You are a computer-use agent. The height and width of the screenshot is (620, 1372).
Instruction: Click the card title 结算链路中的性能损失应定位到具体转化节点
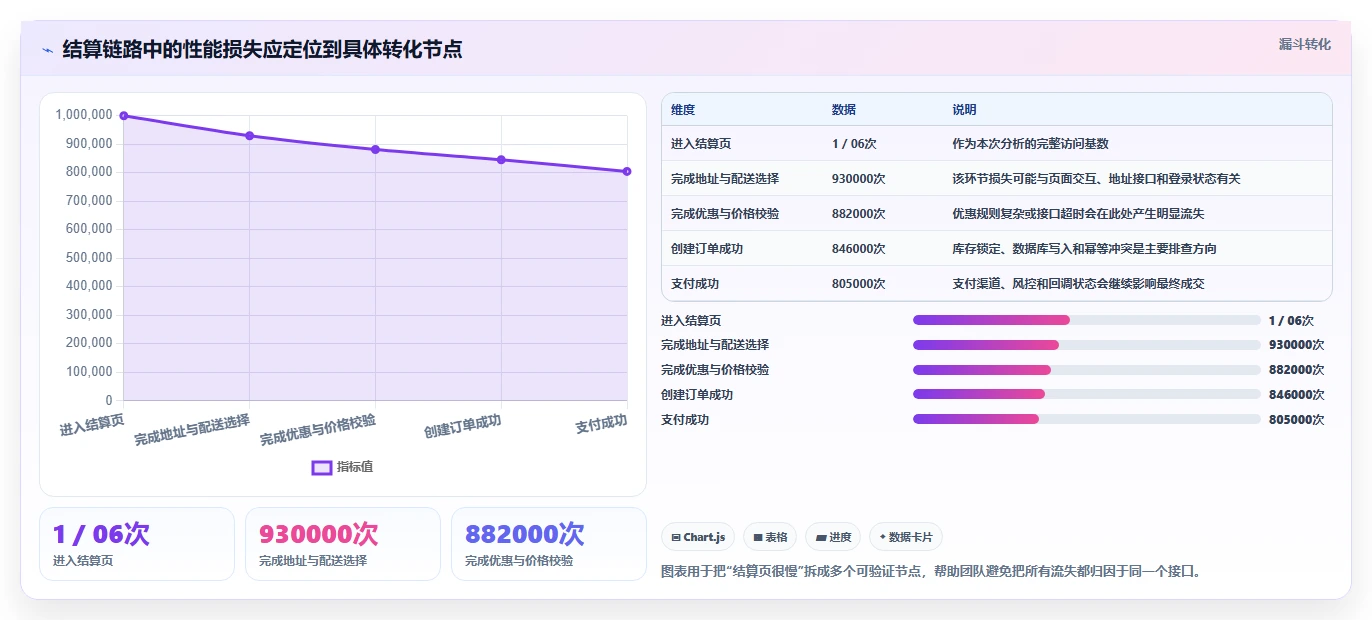[x=262, y=50]
